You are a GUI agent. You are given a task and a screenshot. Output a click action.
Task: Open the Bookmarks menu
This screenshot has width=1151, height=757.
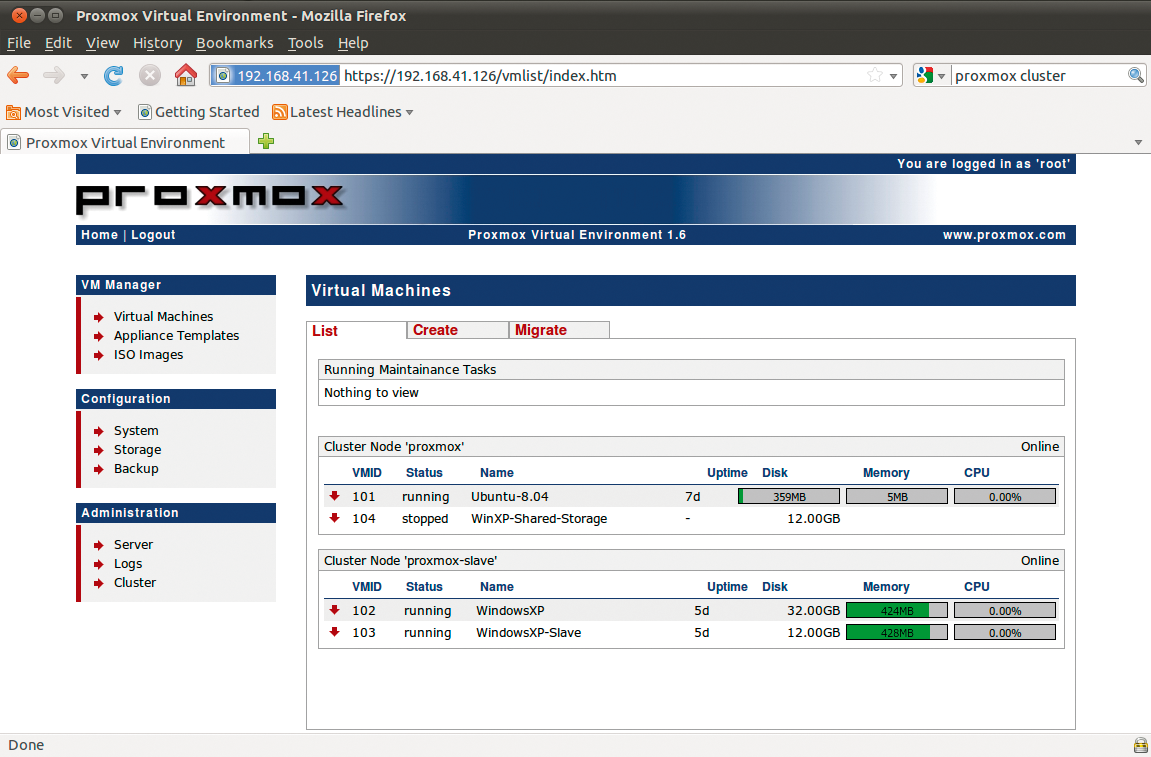(x=234, y=43)
